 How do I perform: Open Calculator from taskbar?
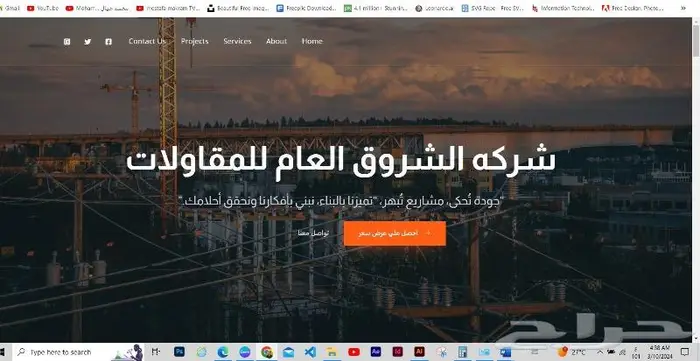pyautogui.click(x=462, y=352)
